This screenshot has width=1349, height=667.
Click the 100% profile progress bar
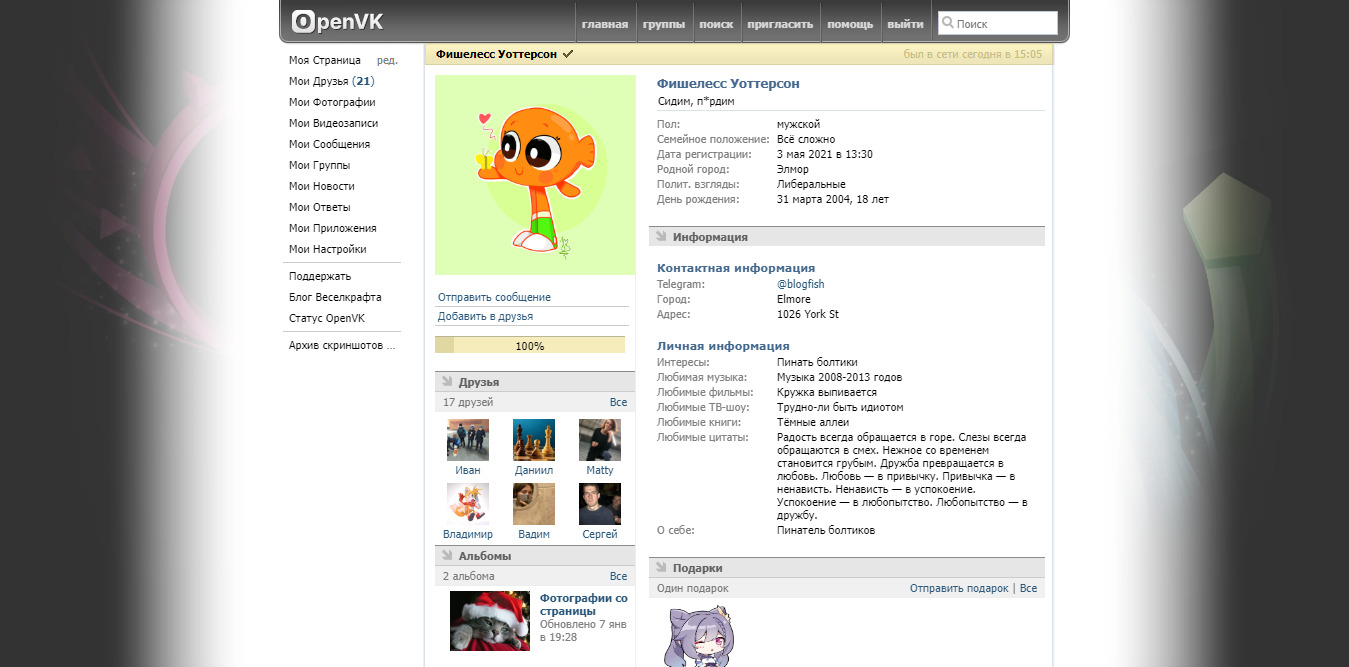pyautogui.click(x=530, y=345)
